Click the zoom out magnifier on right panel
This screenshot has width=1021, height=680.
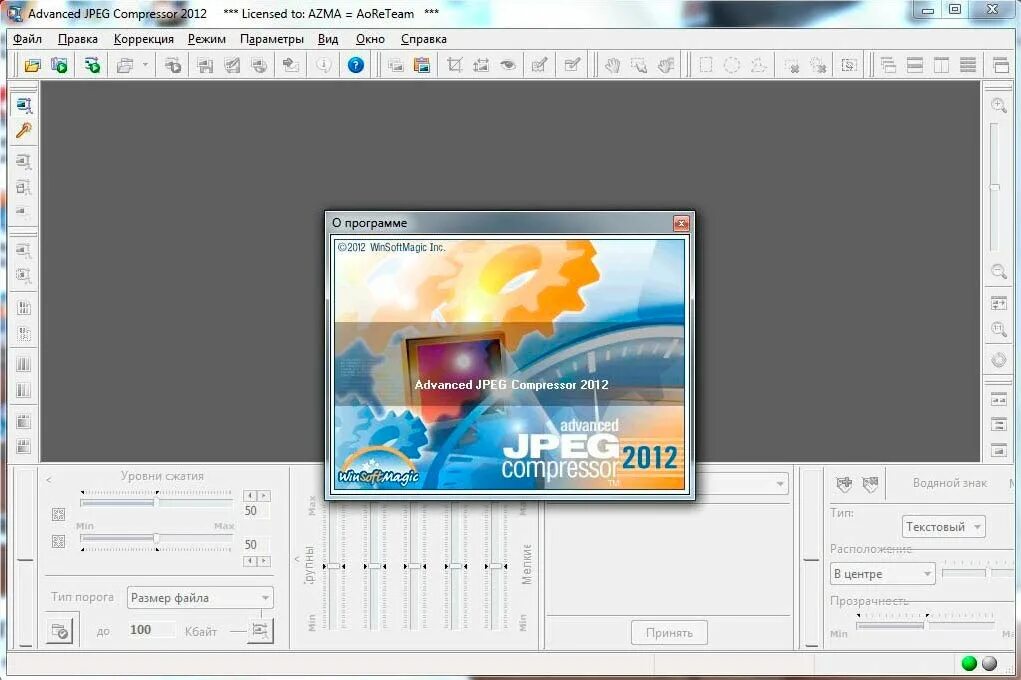(998, 272)
